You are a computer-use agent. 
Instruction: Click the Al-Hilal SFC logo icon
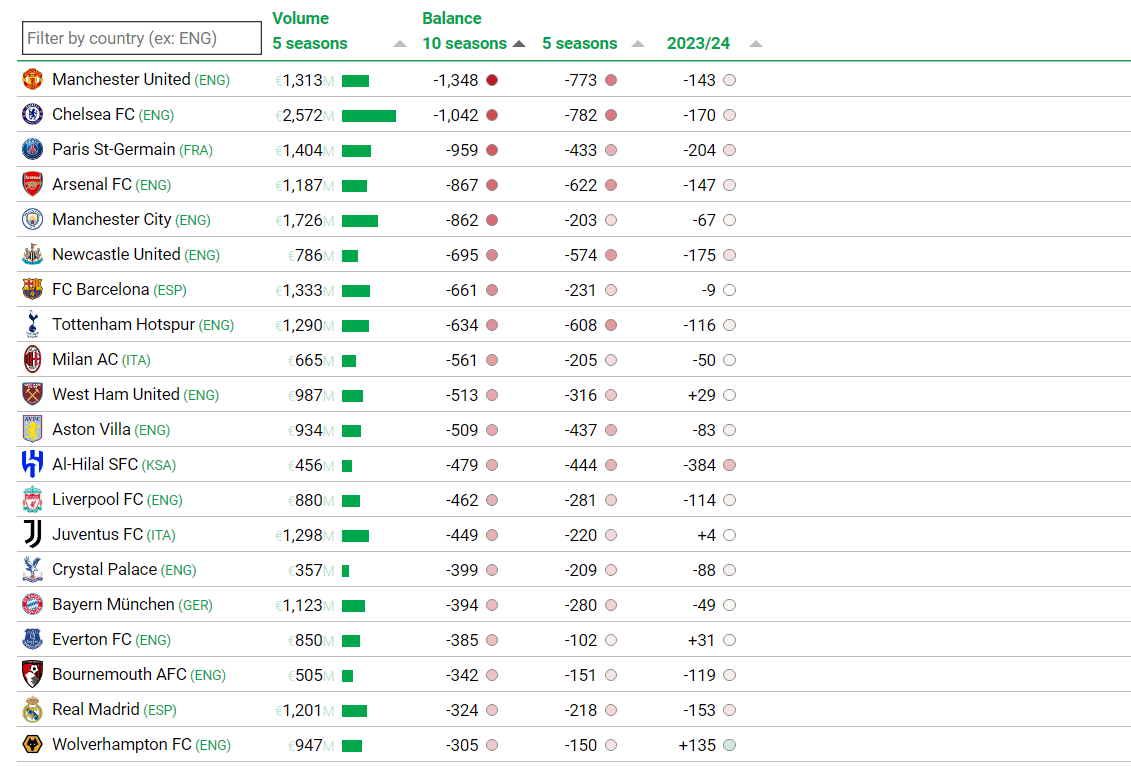[x=32, y=465]
